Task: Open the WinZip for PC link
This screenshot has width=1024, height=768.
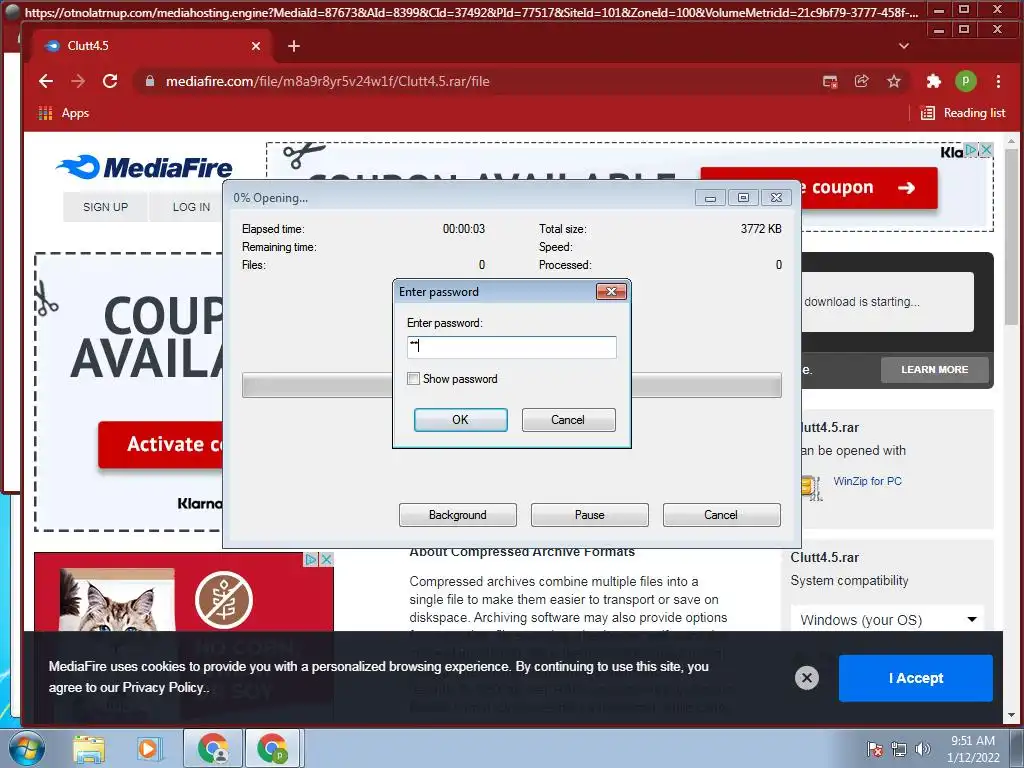Action: 867,481
